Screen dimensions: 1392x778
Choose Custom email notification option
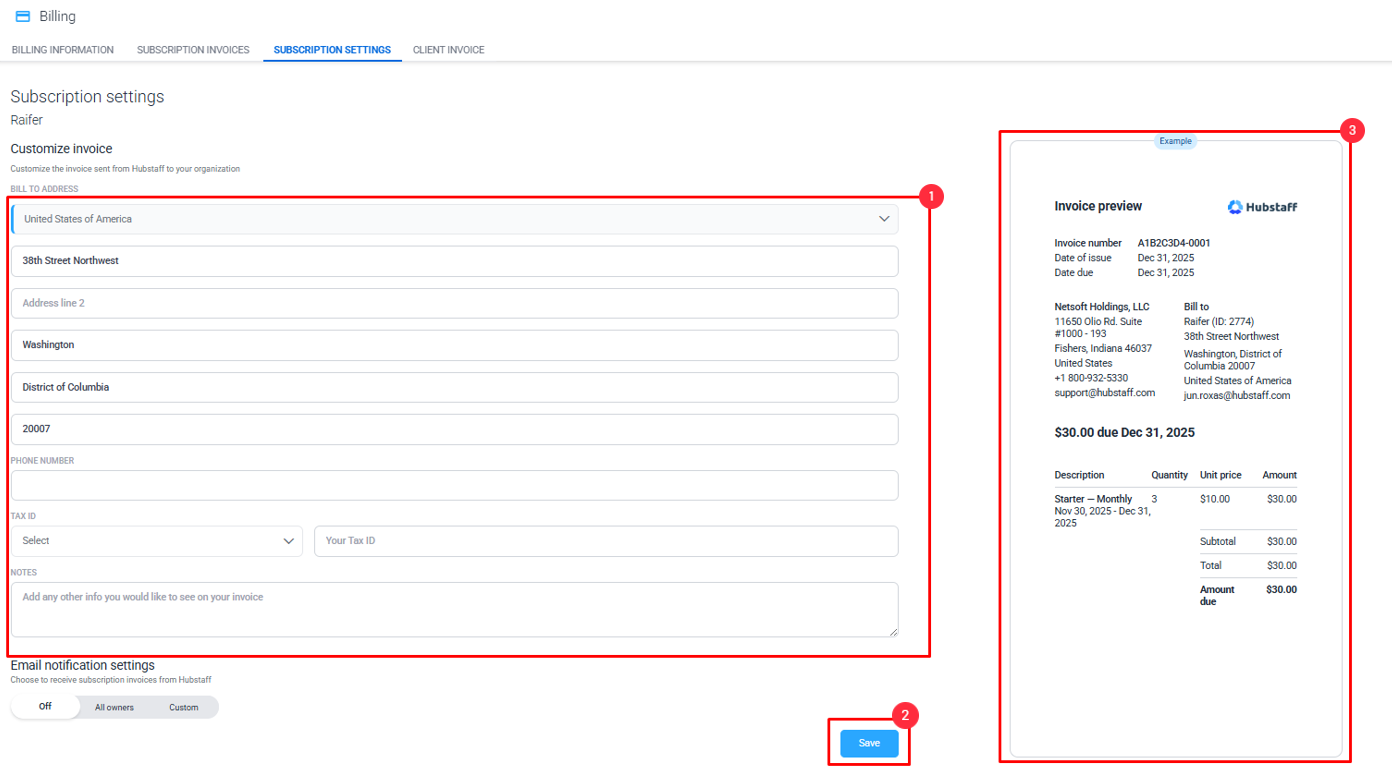click(183, 707)
